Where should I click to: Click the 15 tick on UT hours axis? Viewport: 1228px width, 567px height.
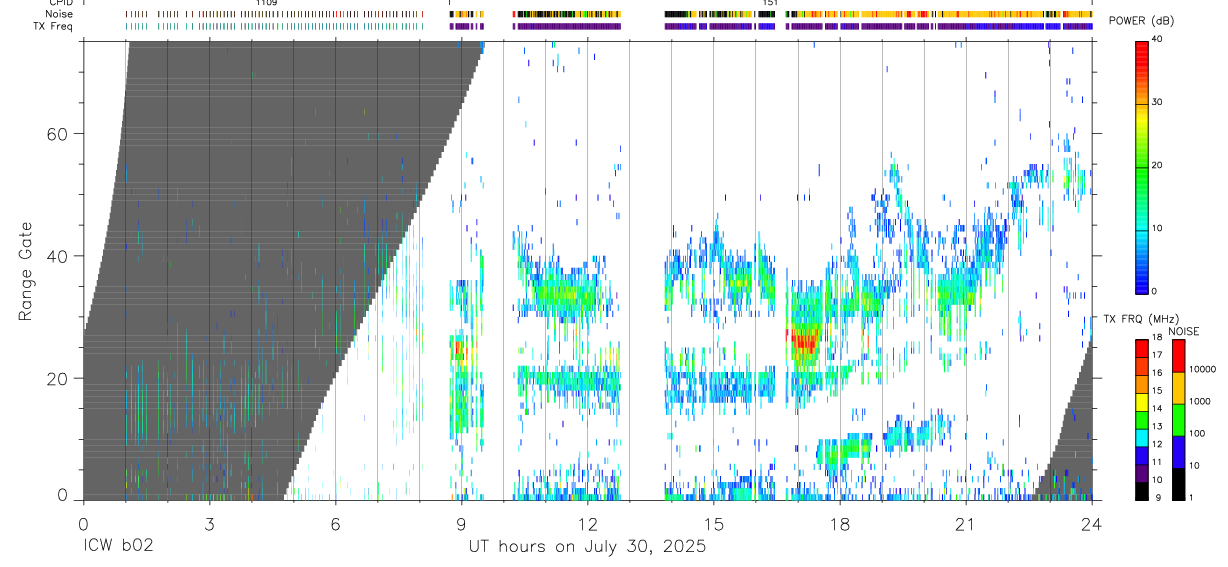coord(713,524)
